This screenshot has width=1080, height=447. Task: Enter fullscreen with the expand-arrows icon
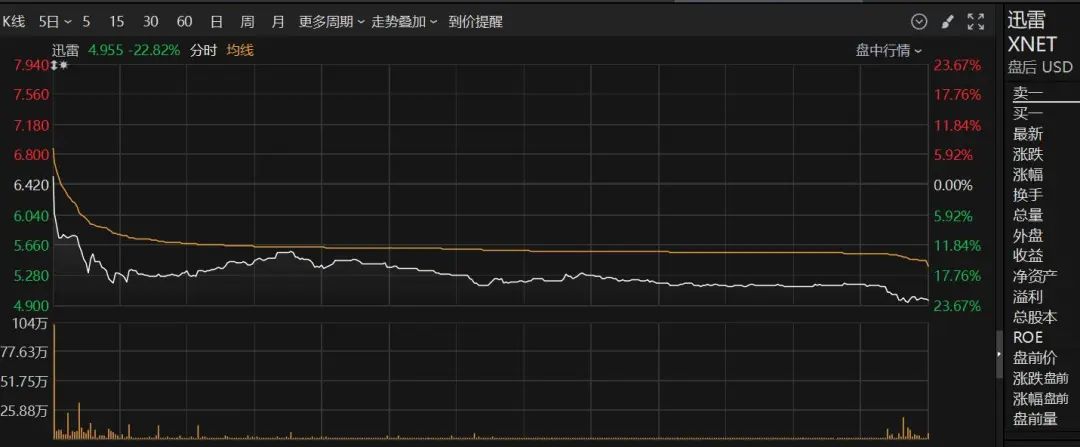[x=975, y=22]
